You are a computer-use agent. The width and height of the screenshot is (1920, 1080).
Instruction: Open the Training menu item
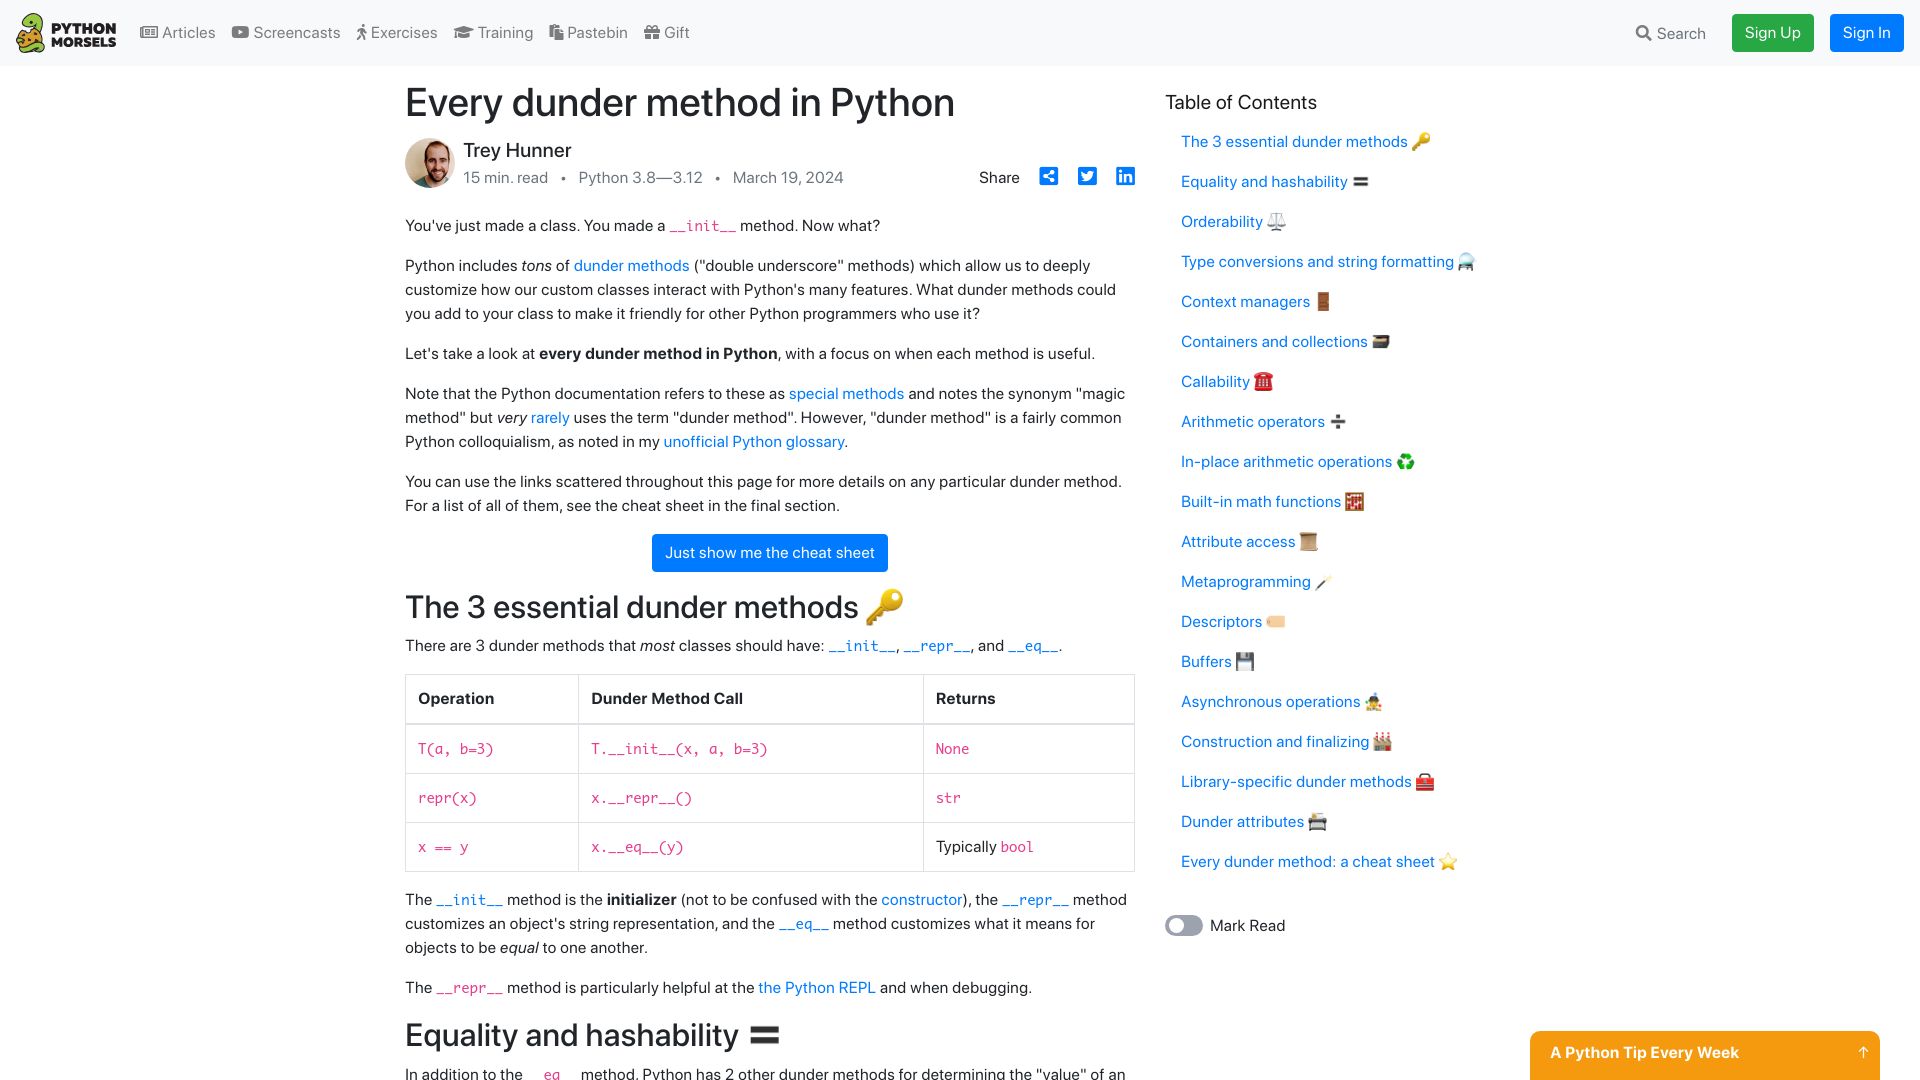pyautogui.click(x=493, y=33)
